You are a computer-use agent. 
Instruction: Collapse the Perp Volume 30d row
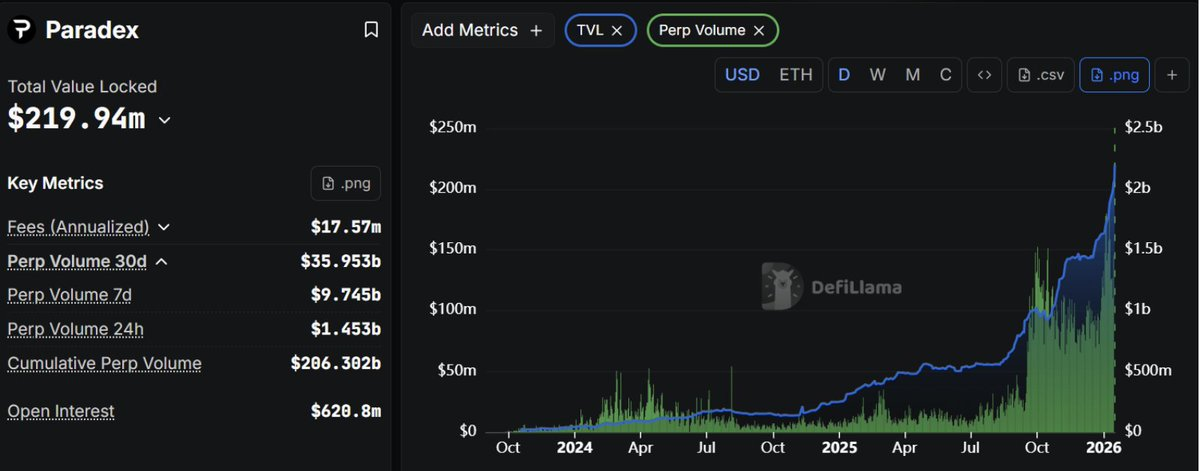pyautogui.click(x=161, y=261)
